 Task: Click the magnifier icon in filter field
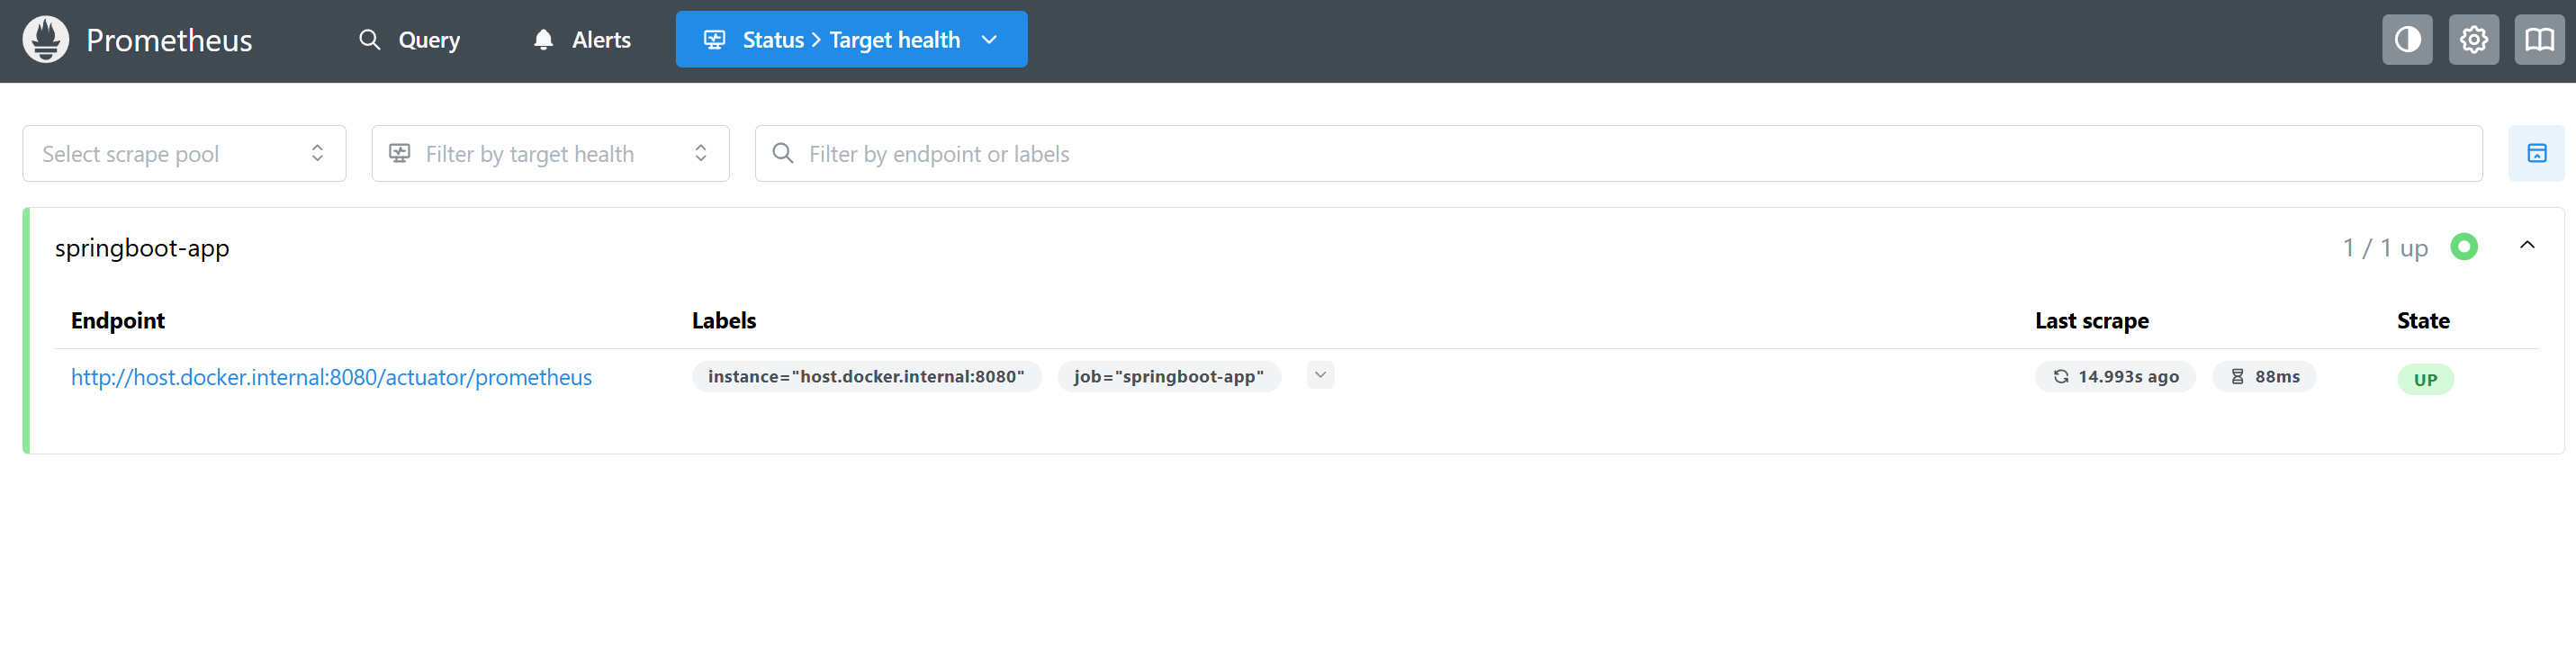coord(783,153)
